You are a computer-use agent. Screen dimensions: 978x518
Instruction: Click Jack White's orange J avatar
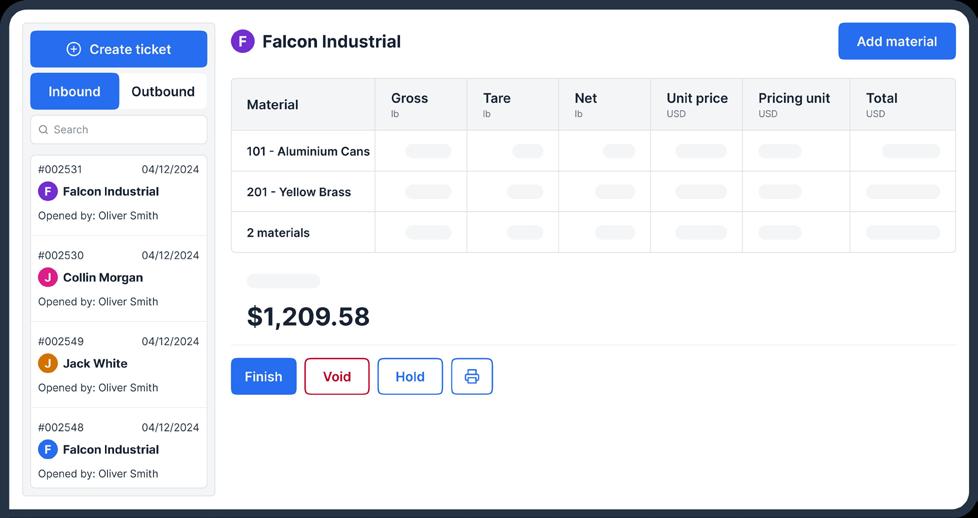point(47,363)
